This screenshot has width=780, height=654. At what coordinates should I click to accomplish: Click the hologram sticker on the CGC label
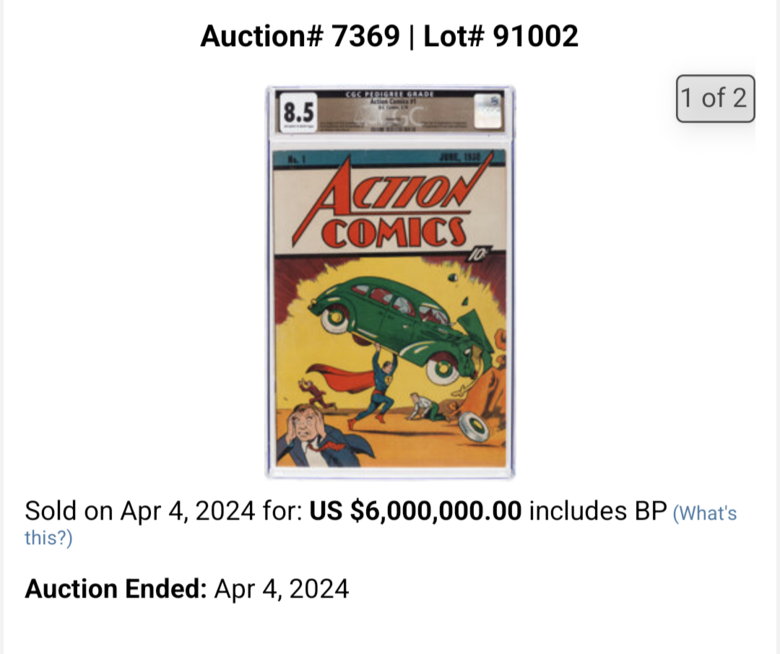coord(488,111)
